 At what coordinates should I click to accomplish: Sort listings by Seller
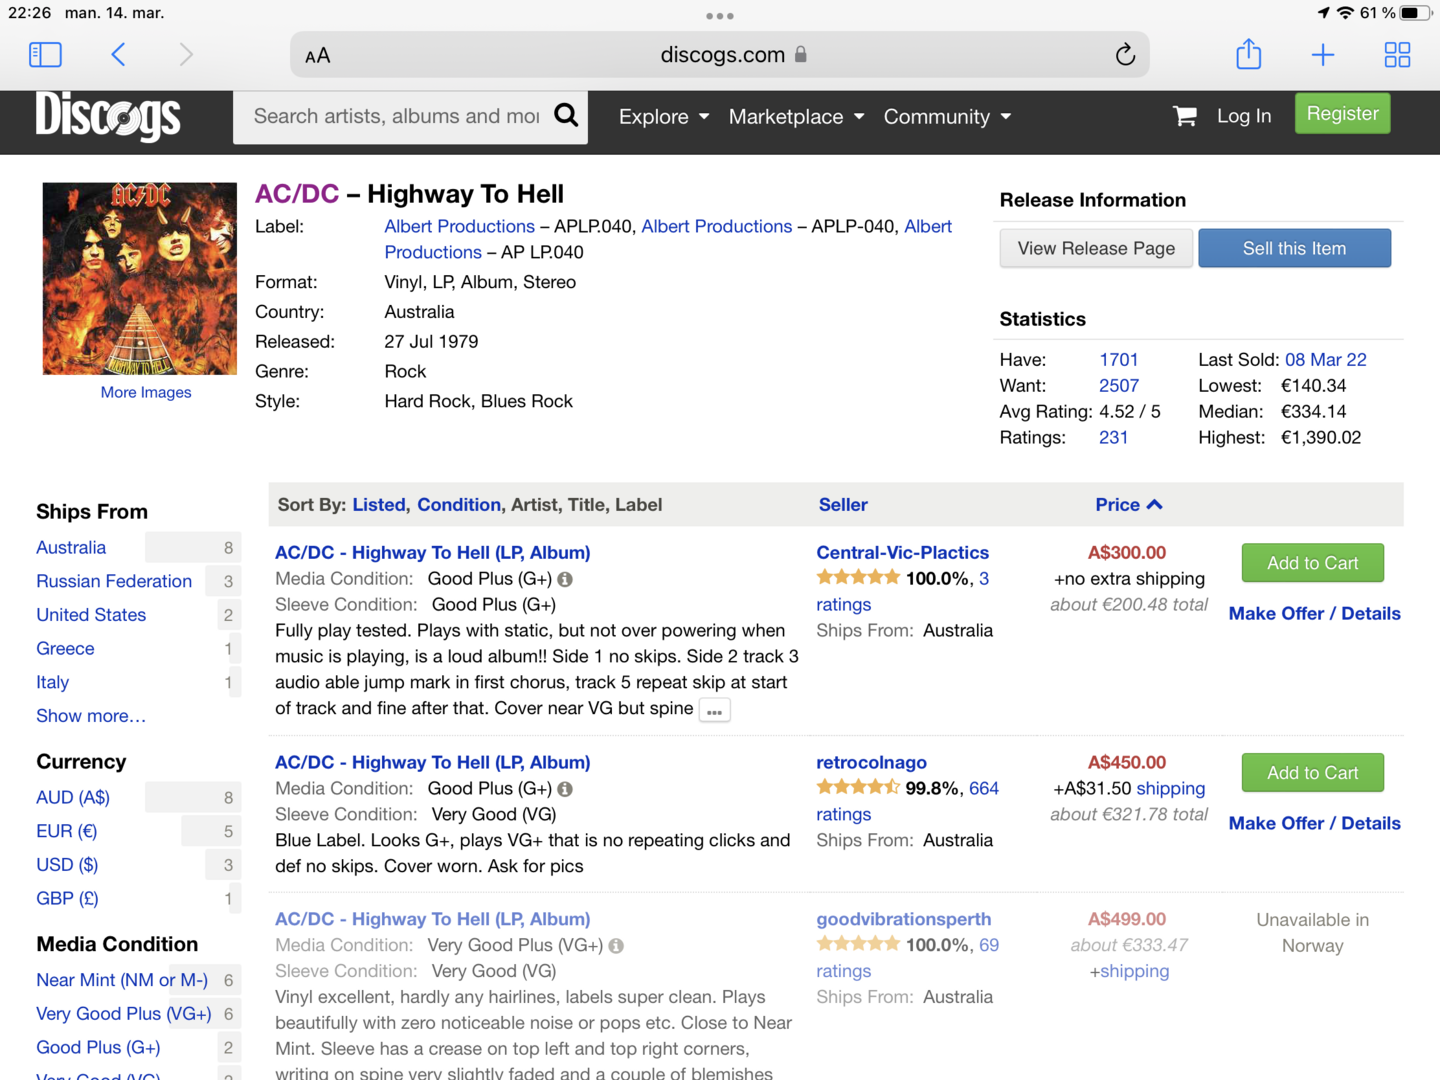843,505
